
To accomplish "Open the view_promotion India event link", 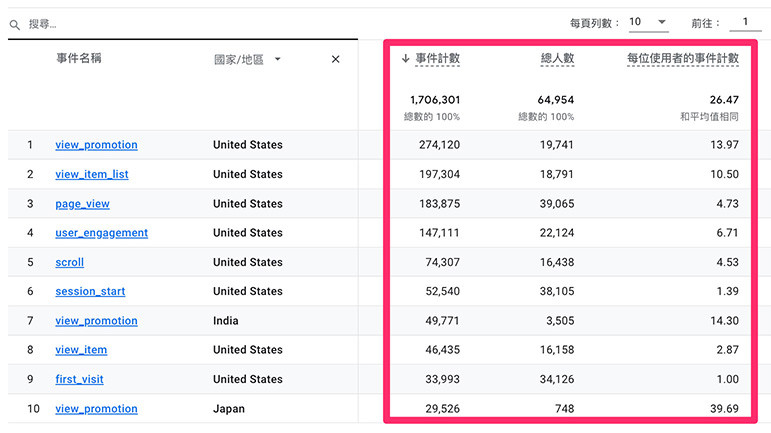I will pyautogui.click(x=96, y=321).
